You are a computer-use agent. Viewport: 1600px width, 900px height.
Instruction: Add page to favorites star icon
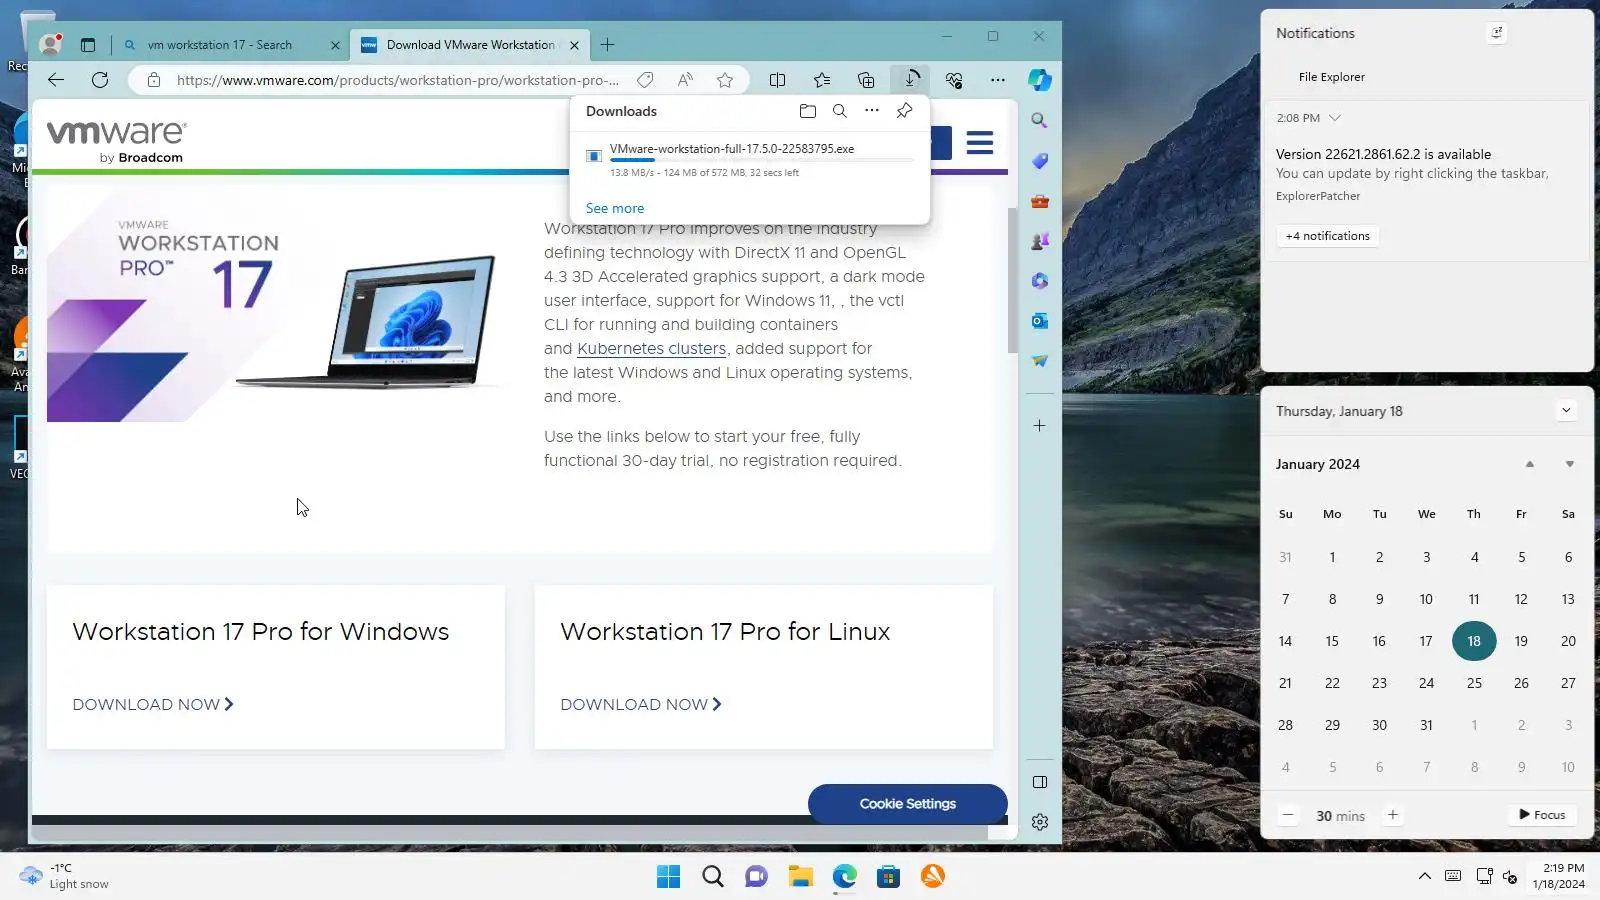[725, 80]
